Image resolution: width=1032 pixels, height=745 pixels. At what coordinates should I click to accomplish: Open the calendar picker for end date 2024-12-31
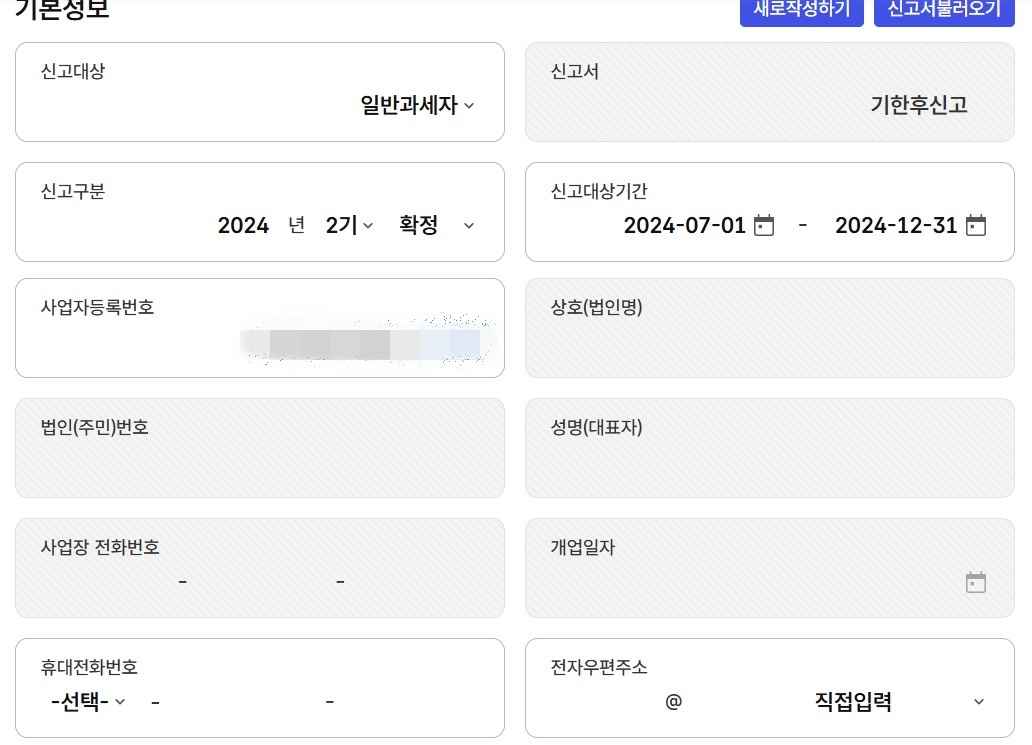975,225
